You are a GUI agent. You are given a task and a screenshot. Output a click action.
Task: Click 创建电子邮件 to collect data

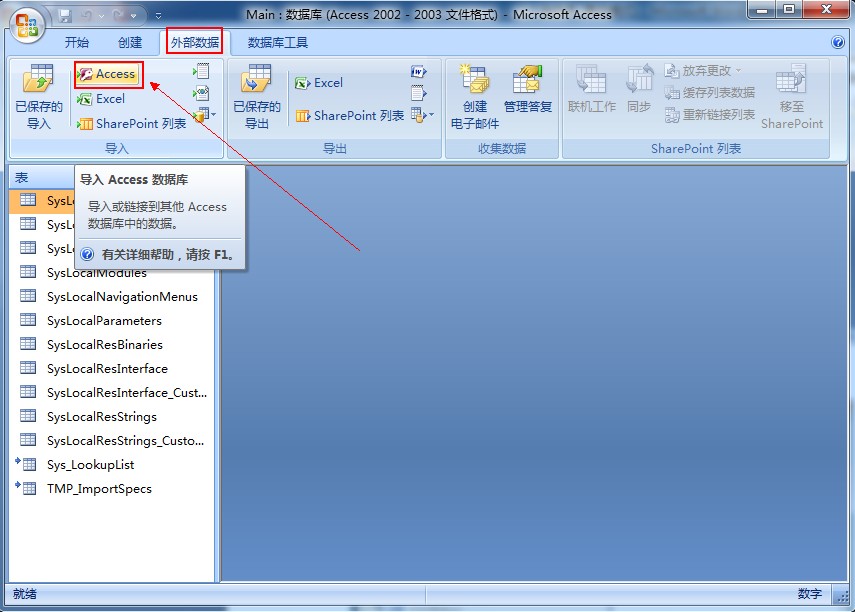pyautogui.click(x=475, y=97)
